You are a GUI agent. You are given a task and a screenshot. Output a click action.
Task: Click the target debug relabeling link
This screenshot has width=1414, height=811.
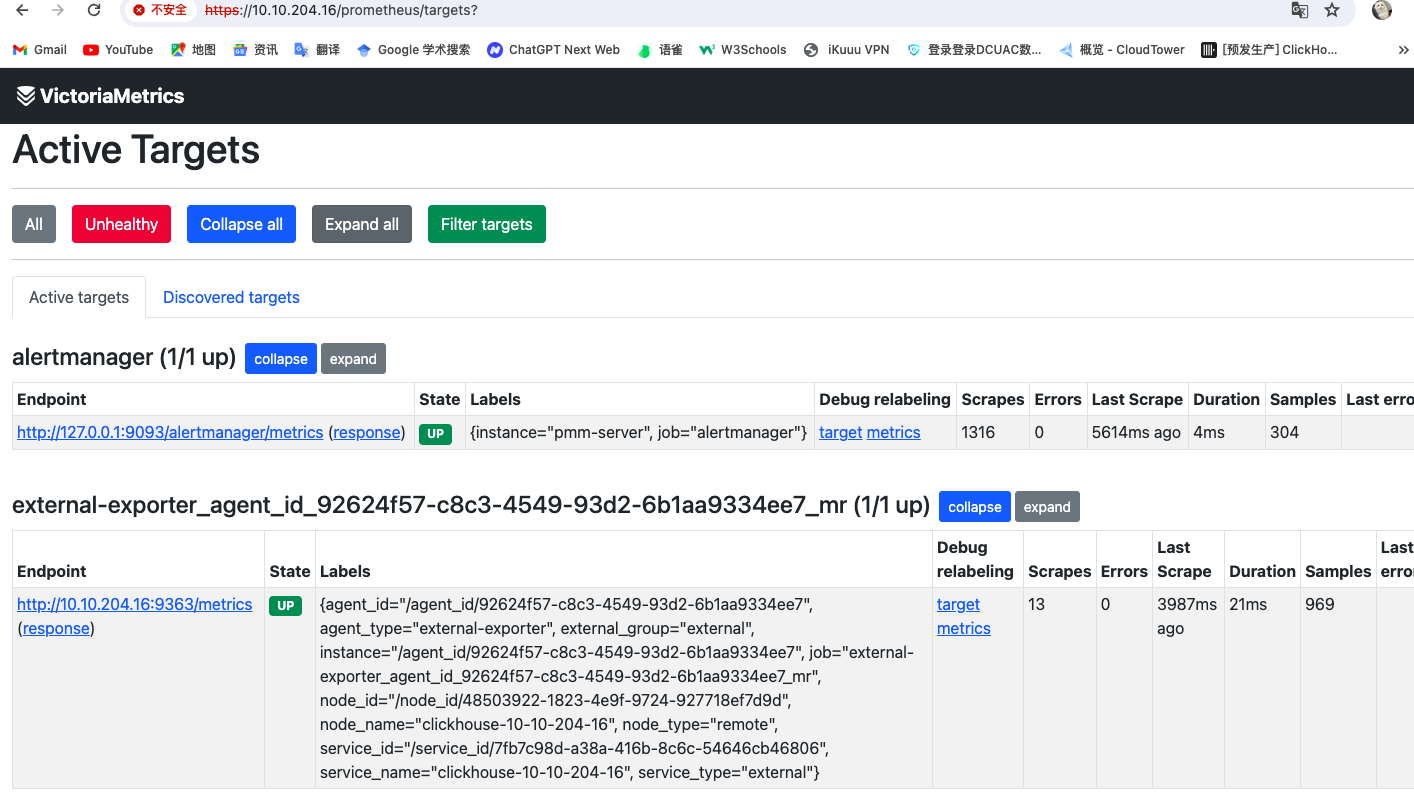[x=840, y=432]
